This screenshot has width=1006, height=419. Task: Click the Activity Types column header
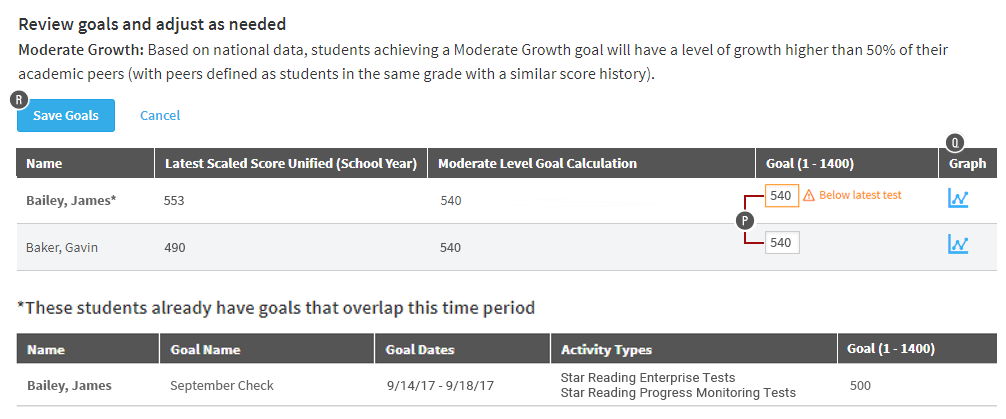606,350
